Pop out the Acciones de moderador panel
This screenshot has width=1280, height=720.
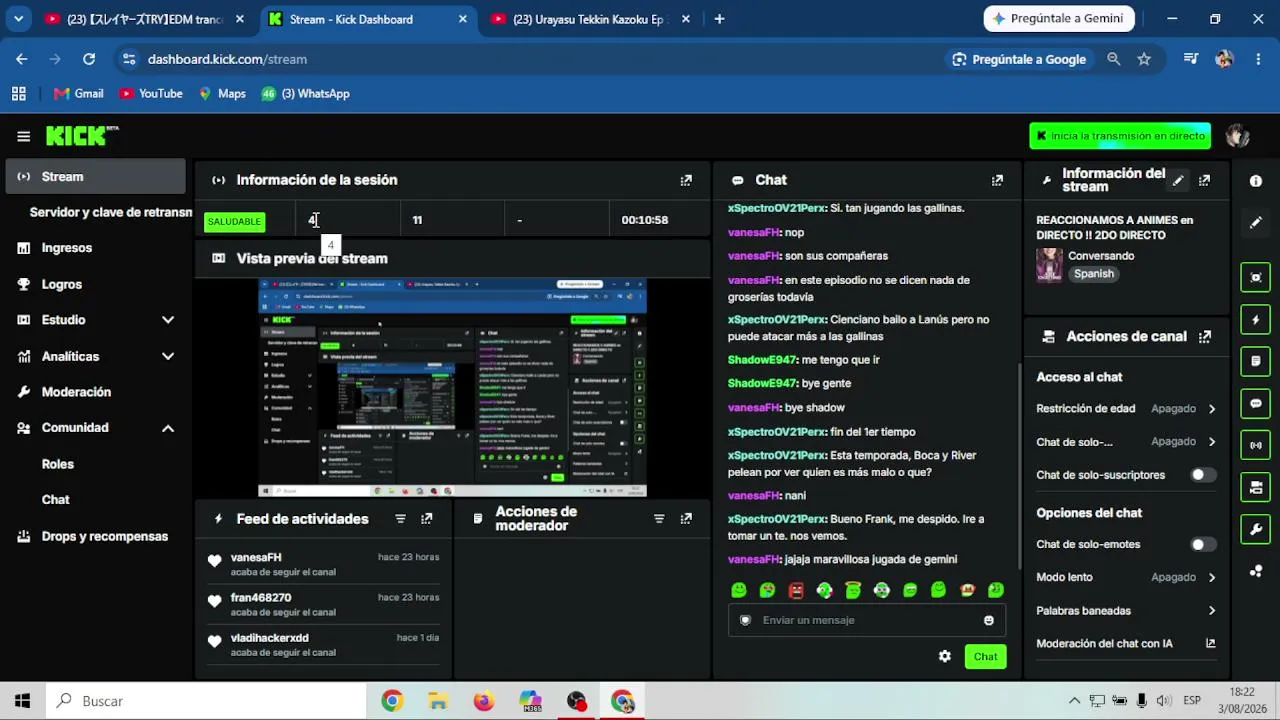[686, 519]
